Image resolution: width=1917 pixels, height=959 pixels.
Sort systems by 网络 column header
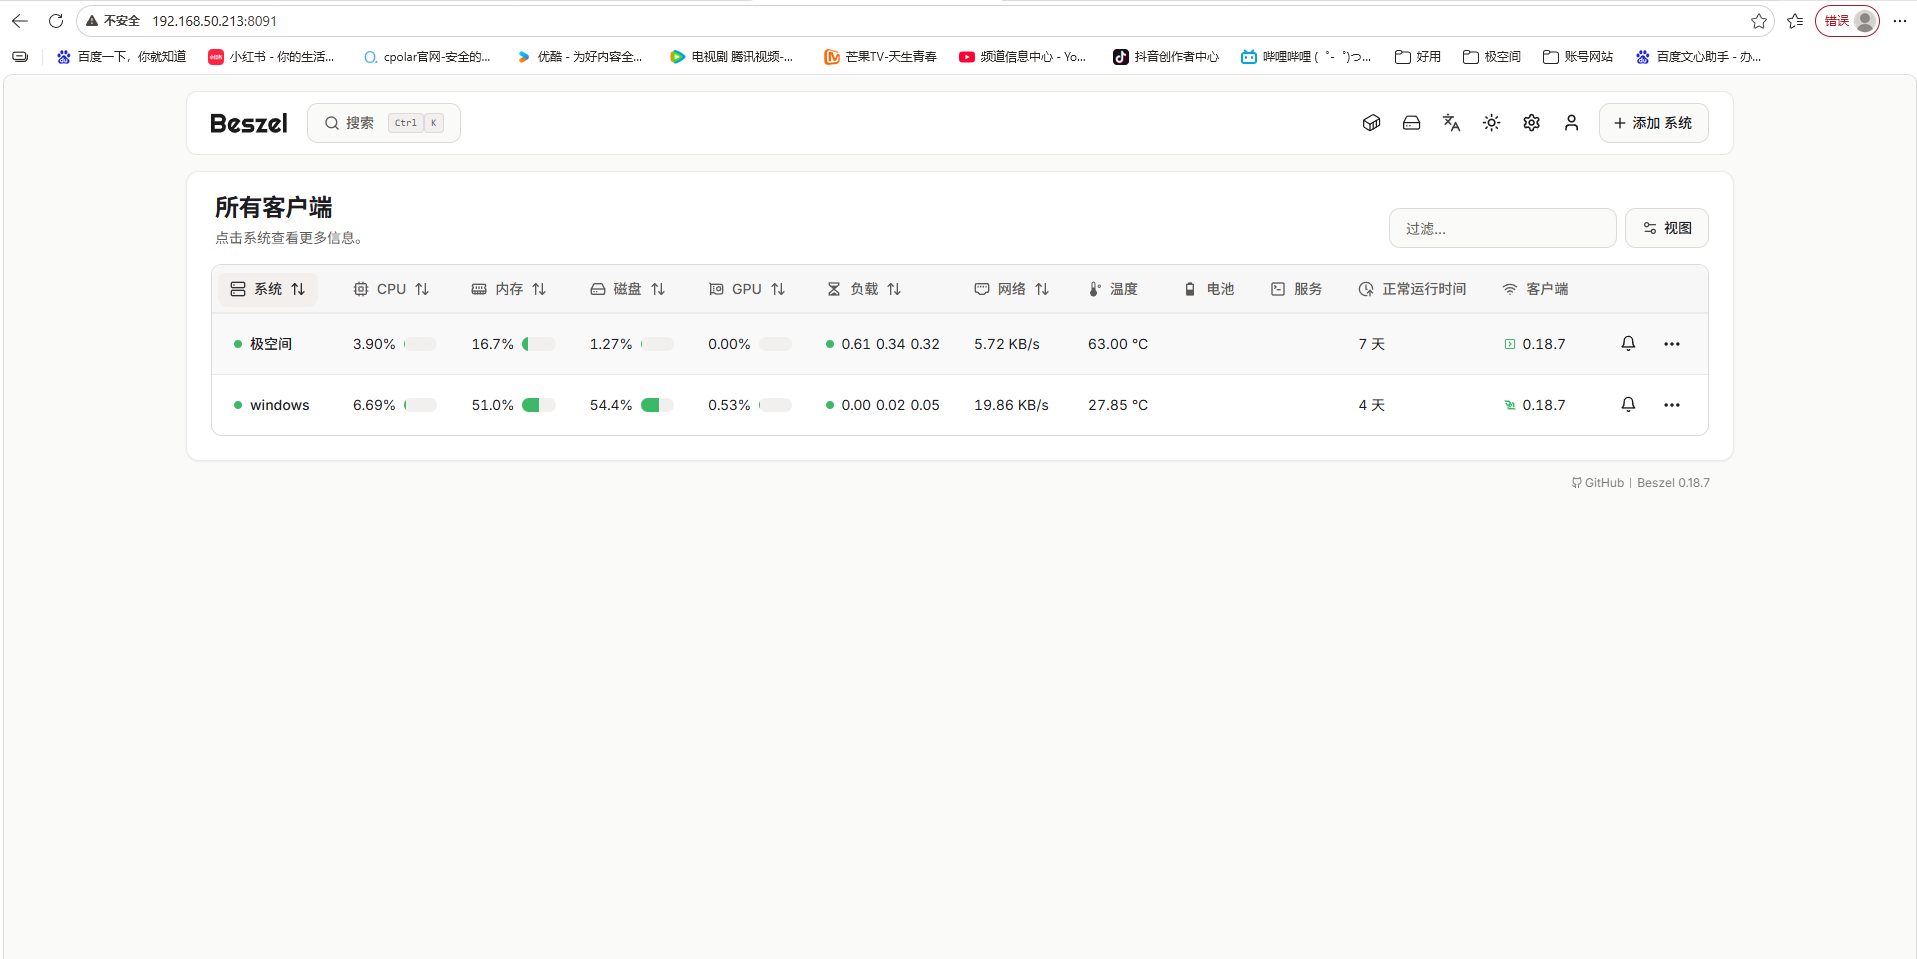tap(1011, 289)
